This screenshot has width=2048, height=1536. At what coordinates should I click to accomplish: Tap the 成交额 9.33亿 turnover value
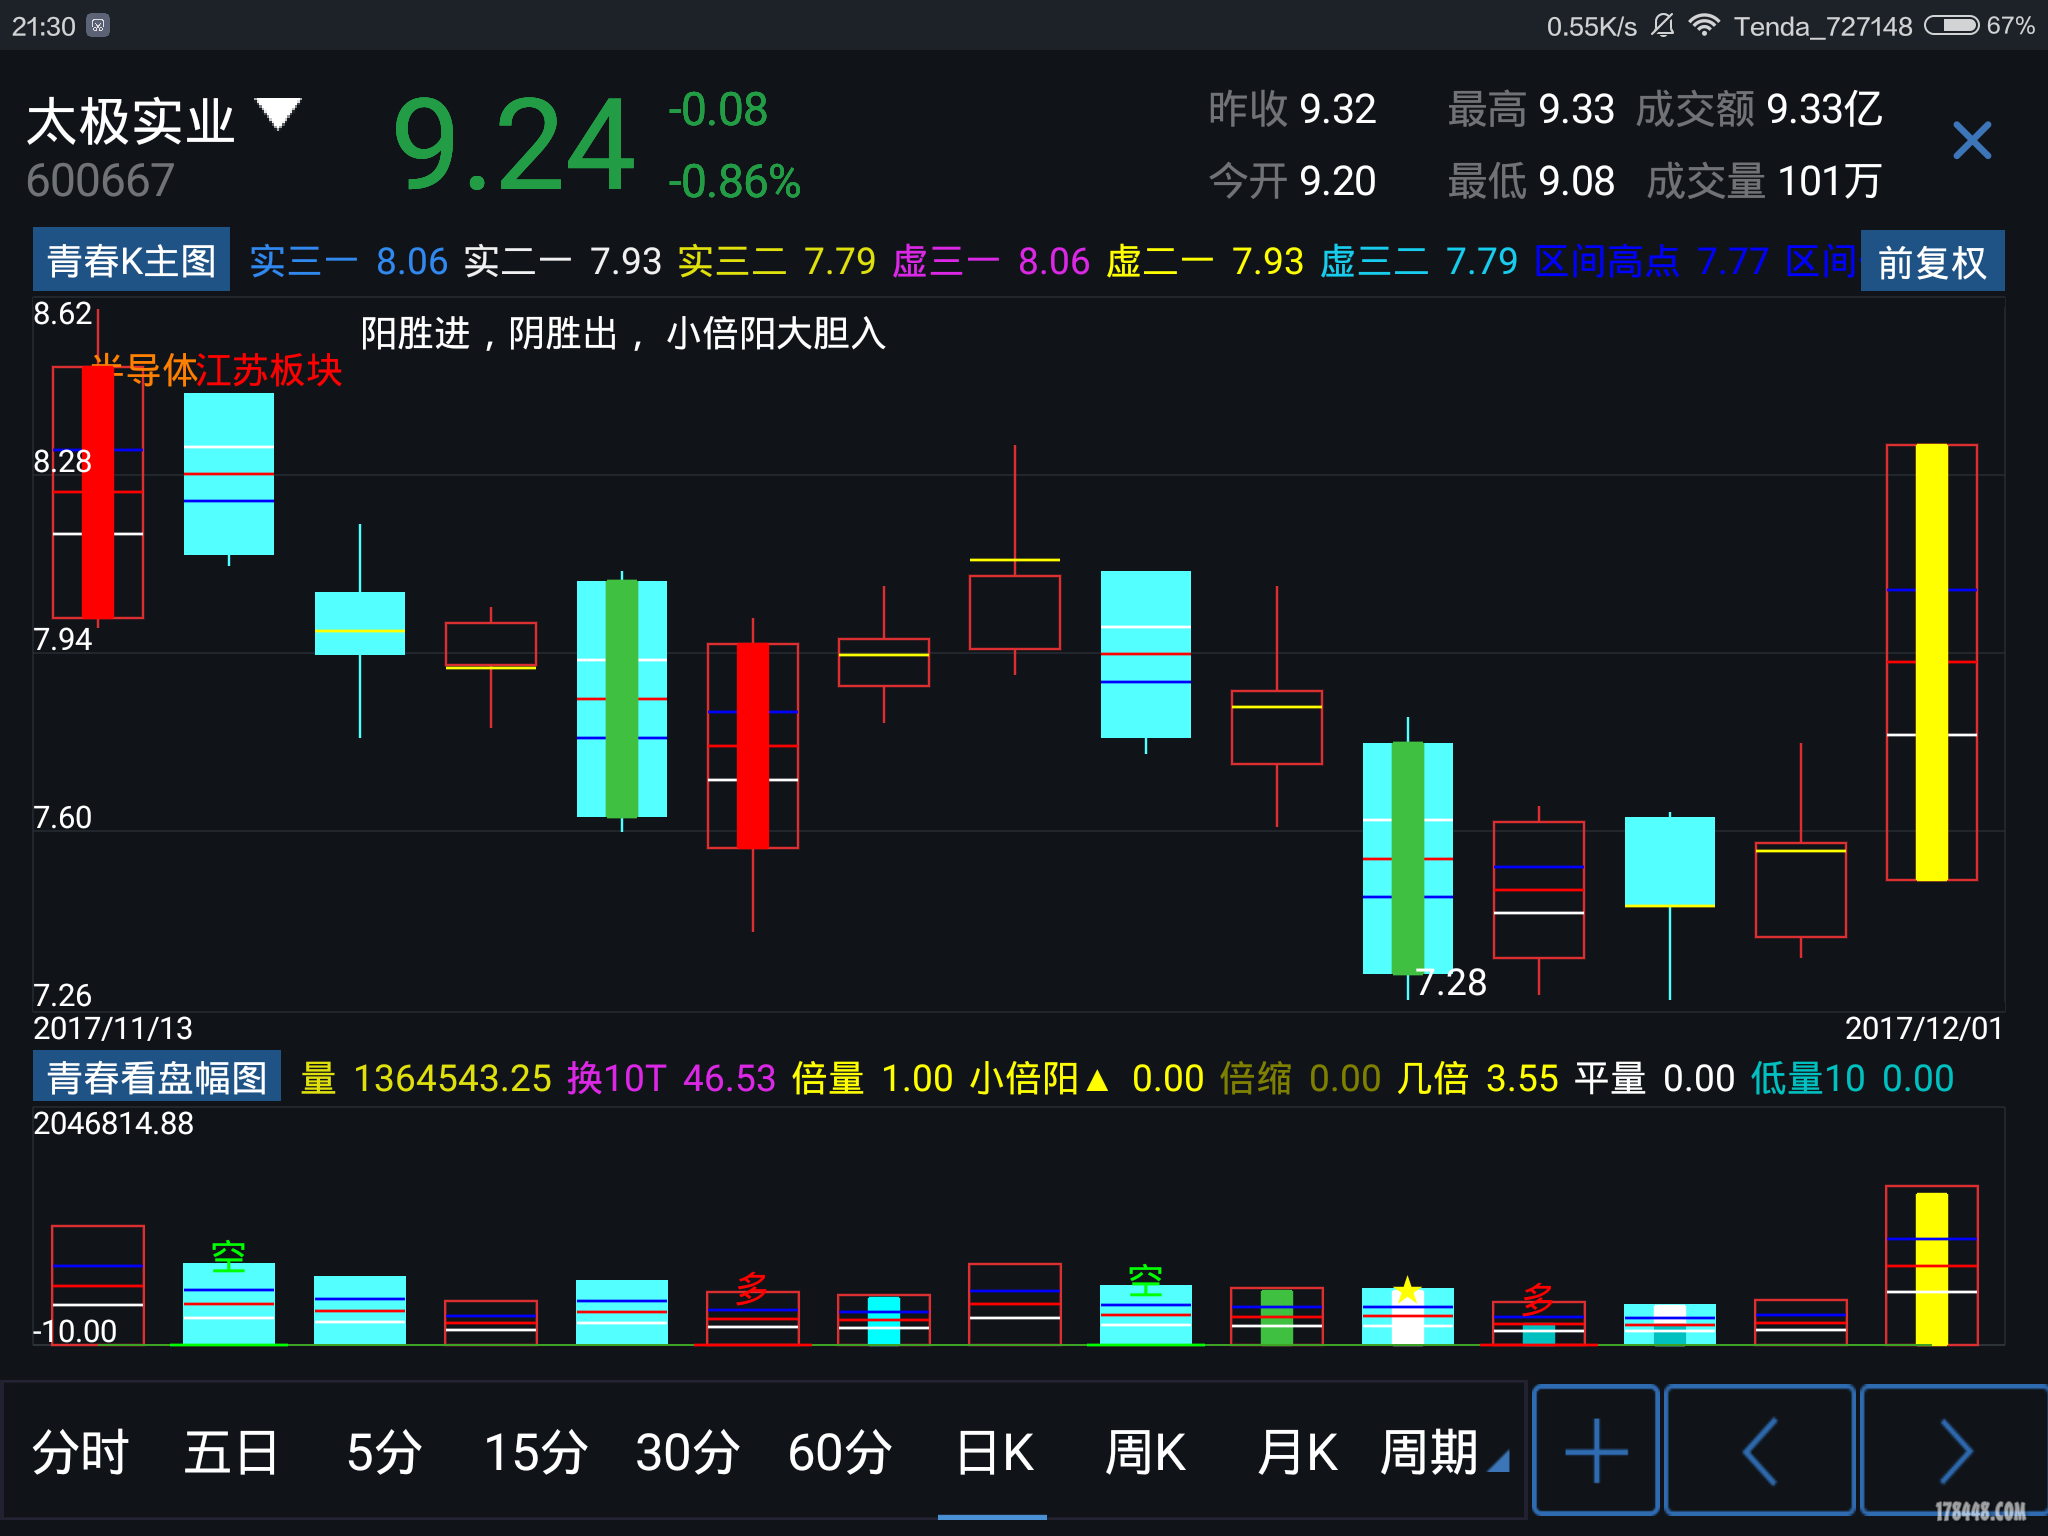(x=1759, y=109)
